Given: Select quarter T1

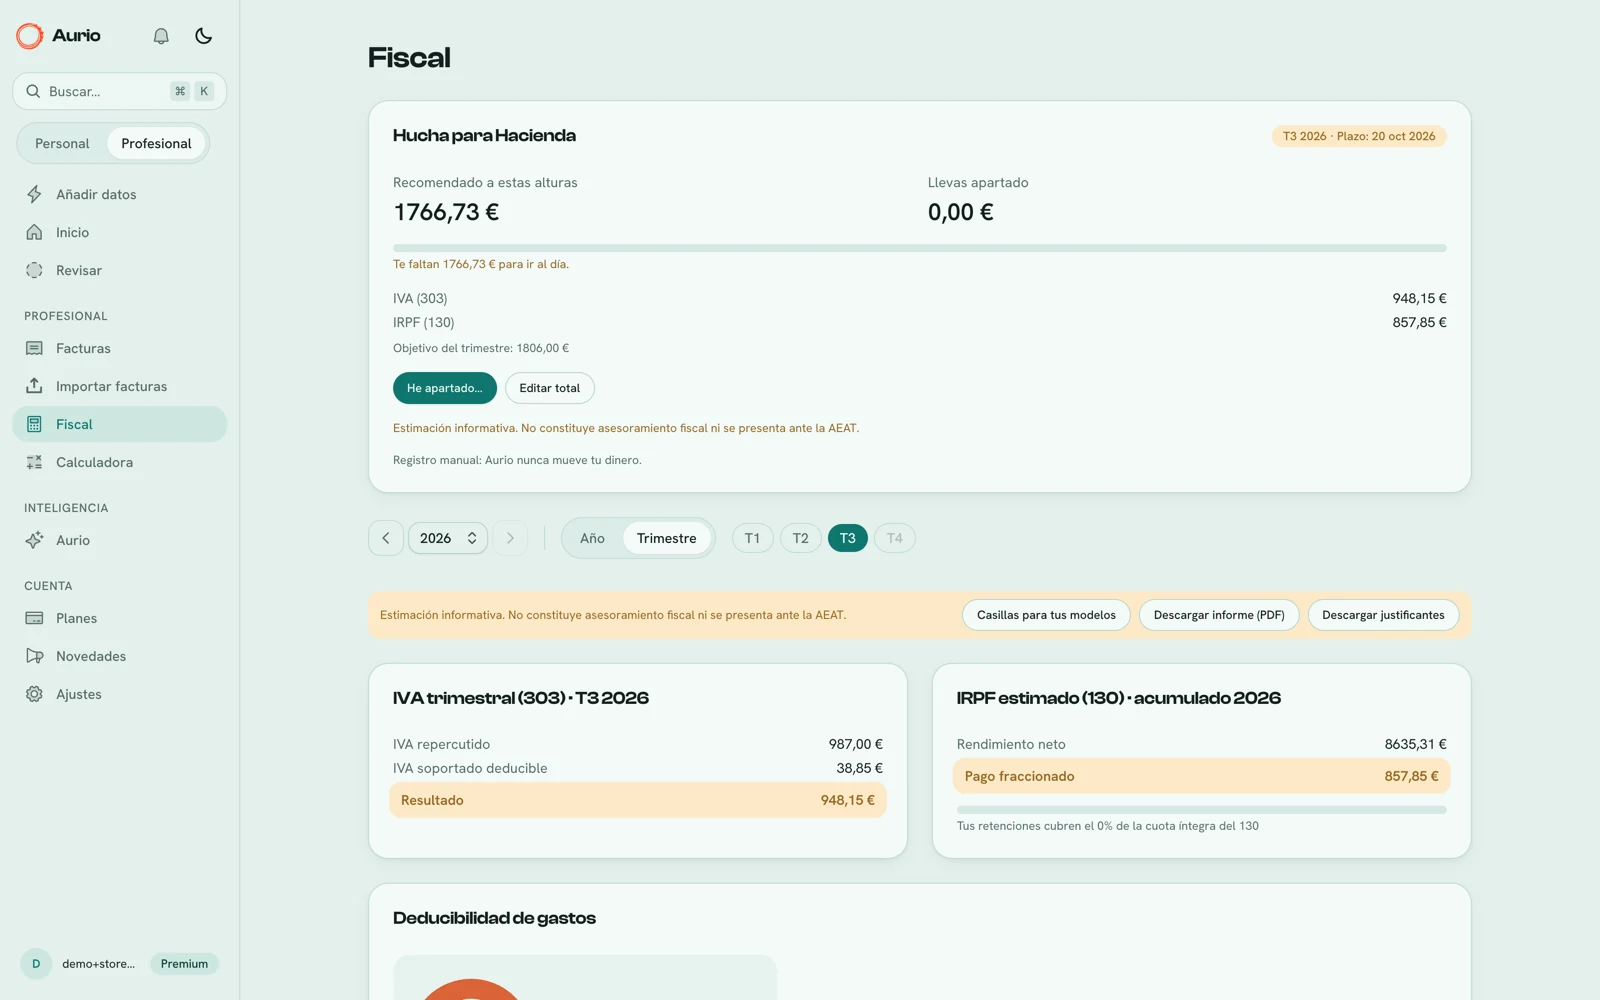Looking at the screenshot, I should (x=753, y=538).
